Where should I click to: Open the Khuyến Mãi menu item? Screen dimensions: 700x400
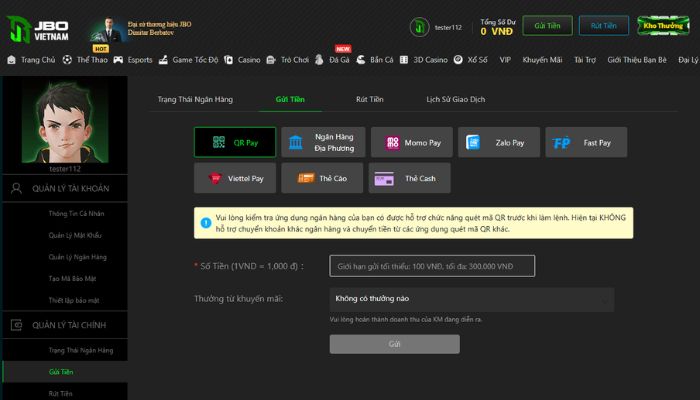pos(542,60)
